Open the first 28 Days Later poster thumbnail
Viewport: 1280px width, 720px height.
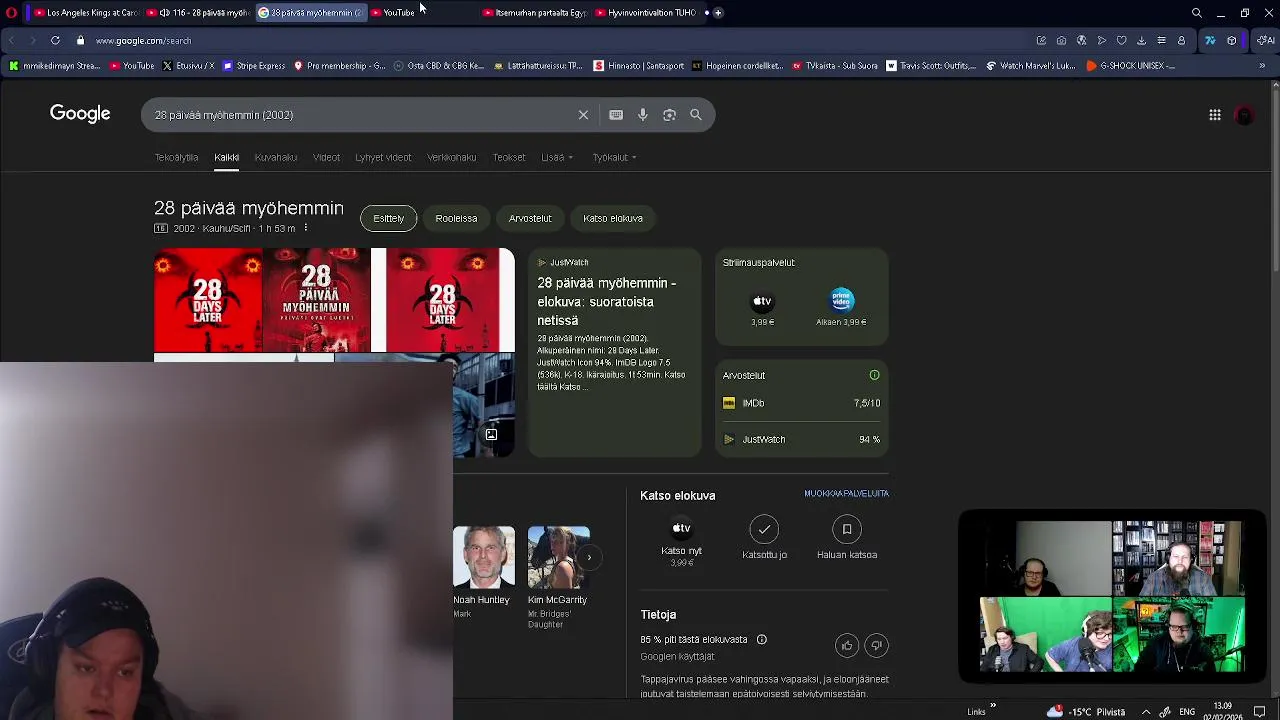[x=208, y=300]
